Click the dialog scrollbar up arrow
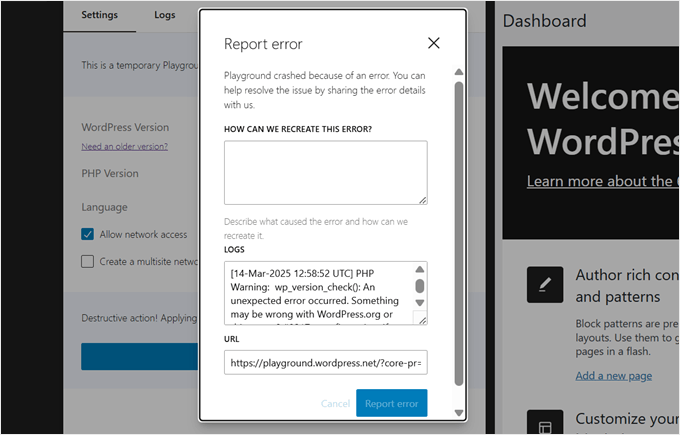This screenshot has height=435, width=680. click(x=459, y=72)
